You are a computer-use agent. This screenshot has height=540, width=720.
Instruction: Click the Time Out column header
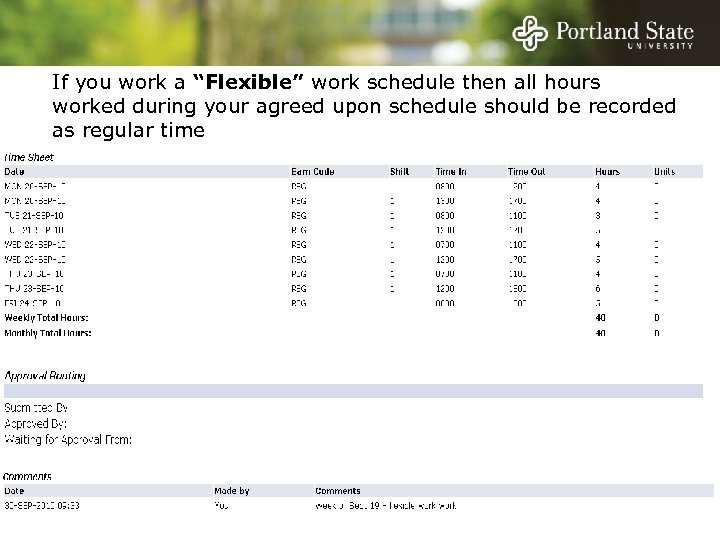(526, 171)
